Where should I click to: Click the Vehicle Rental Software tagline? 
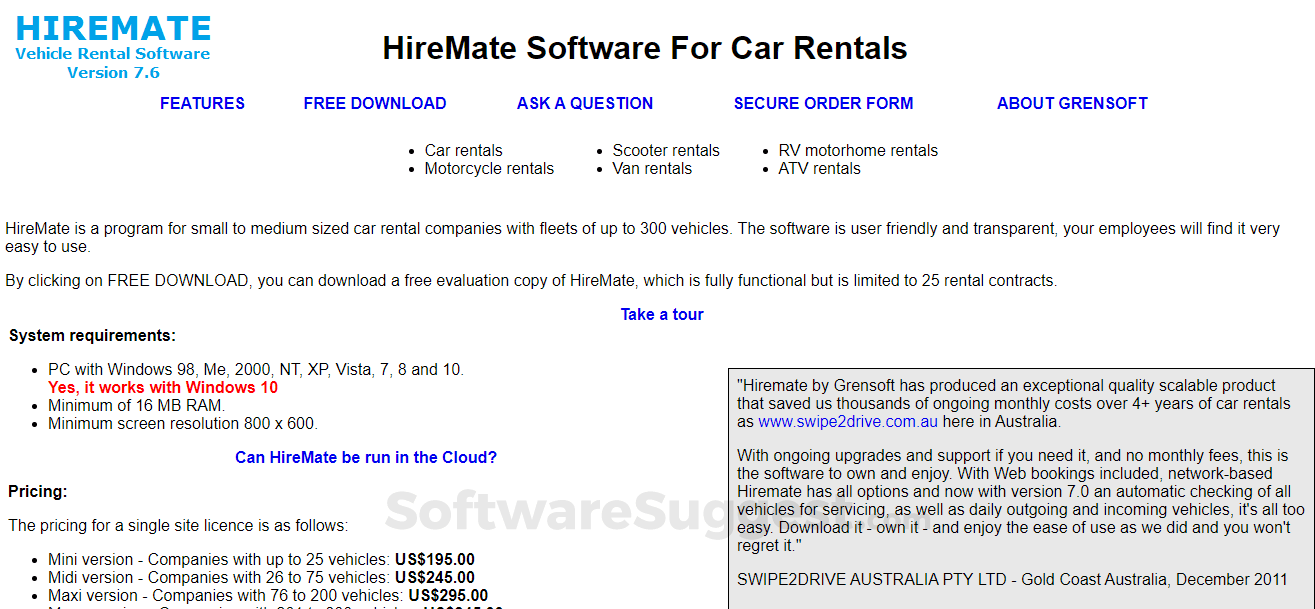pos(113,54)
